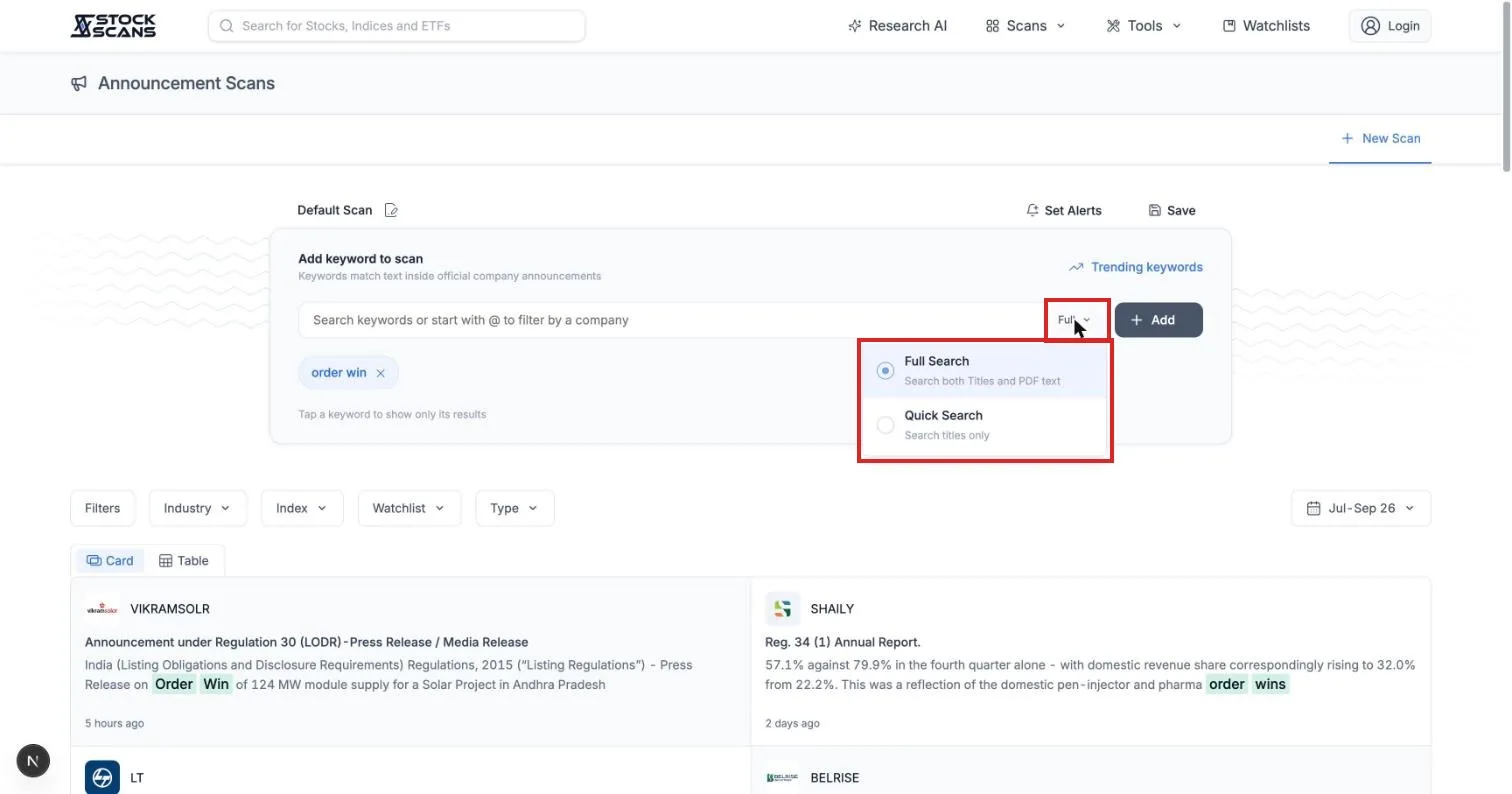Screen dimensions: 1512x794
Task: Expand the Index dropdown
Action: tap(302, 508)
